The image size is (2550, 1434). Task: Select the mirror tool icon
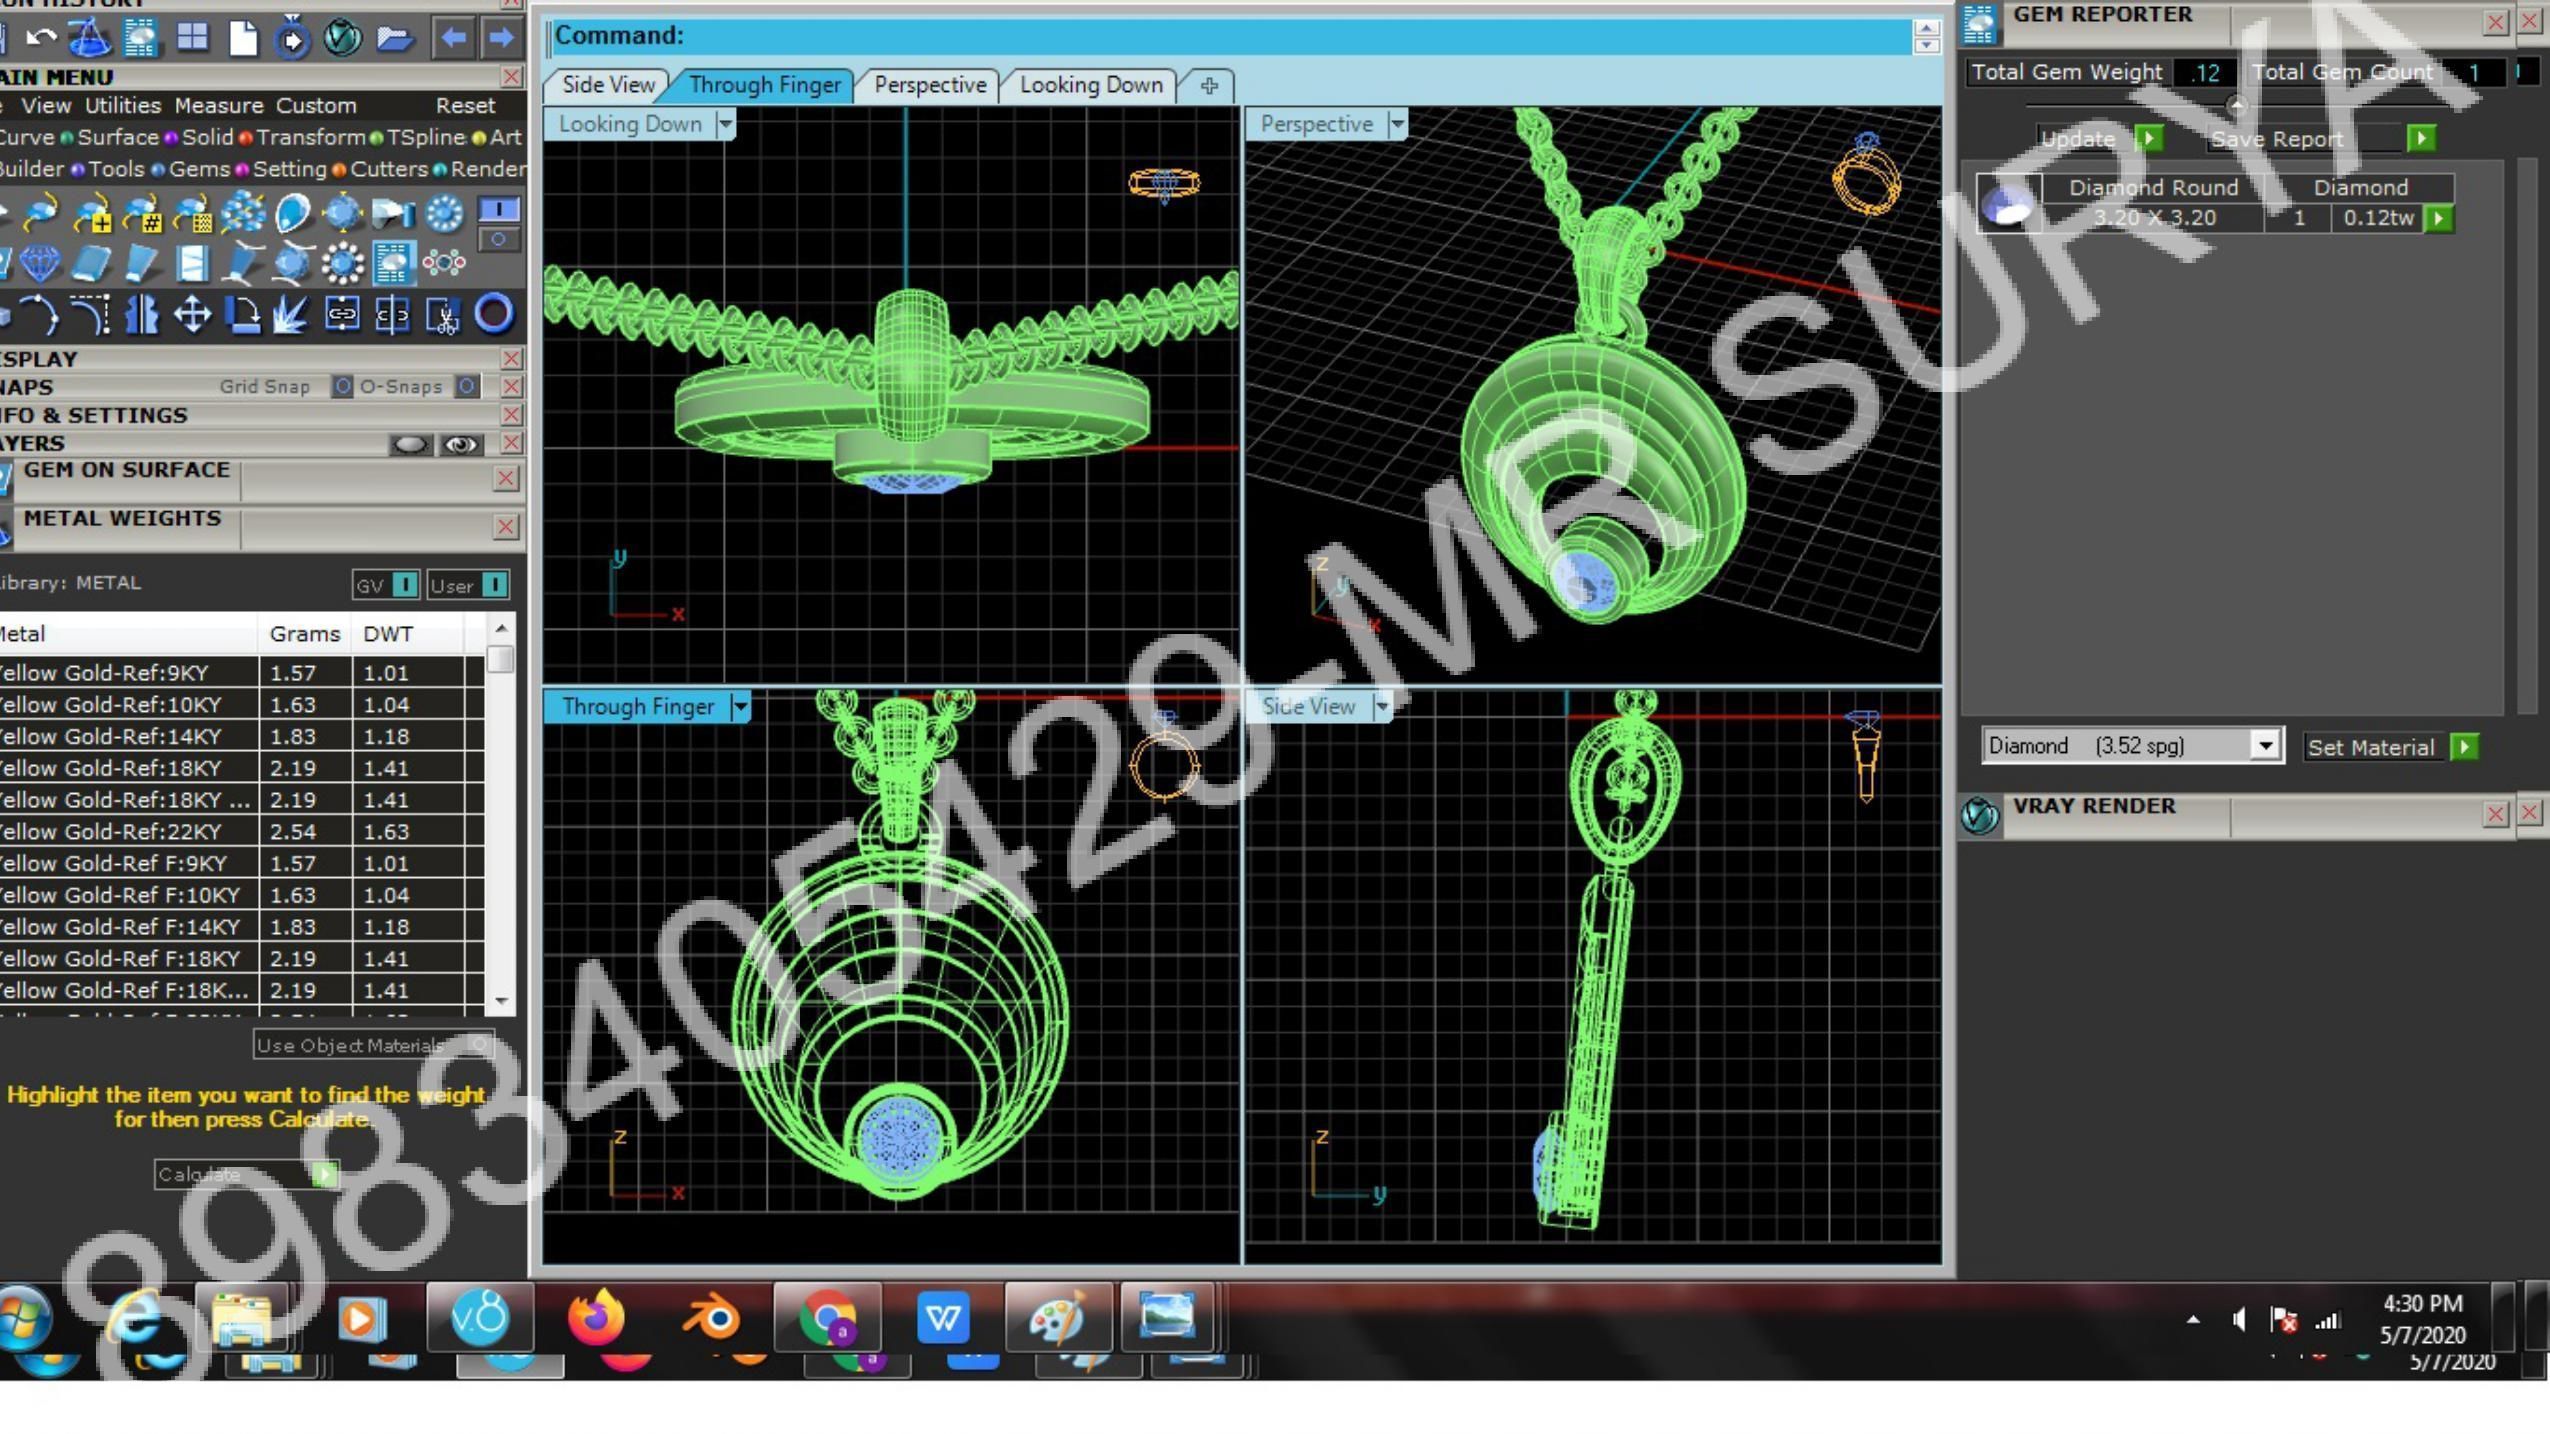(141, 315)
